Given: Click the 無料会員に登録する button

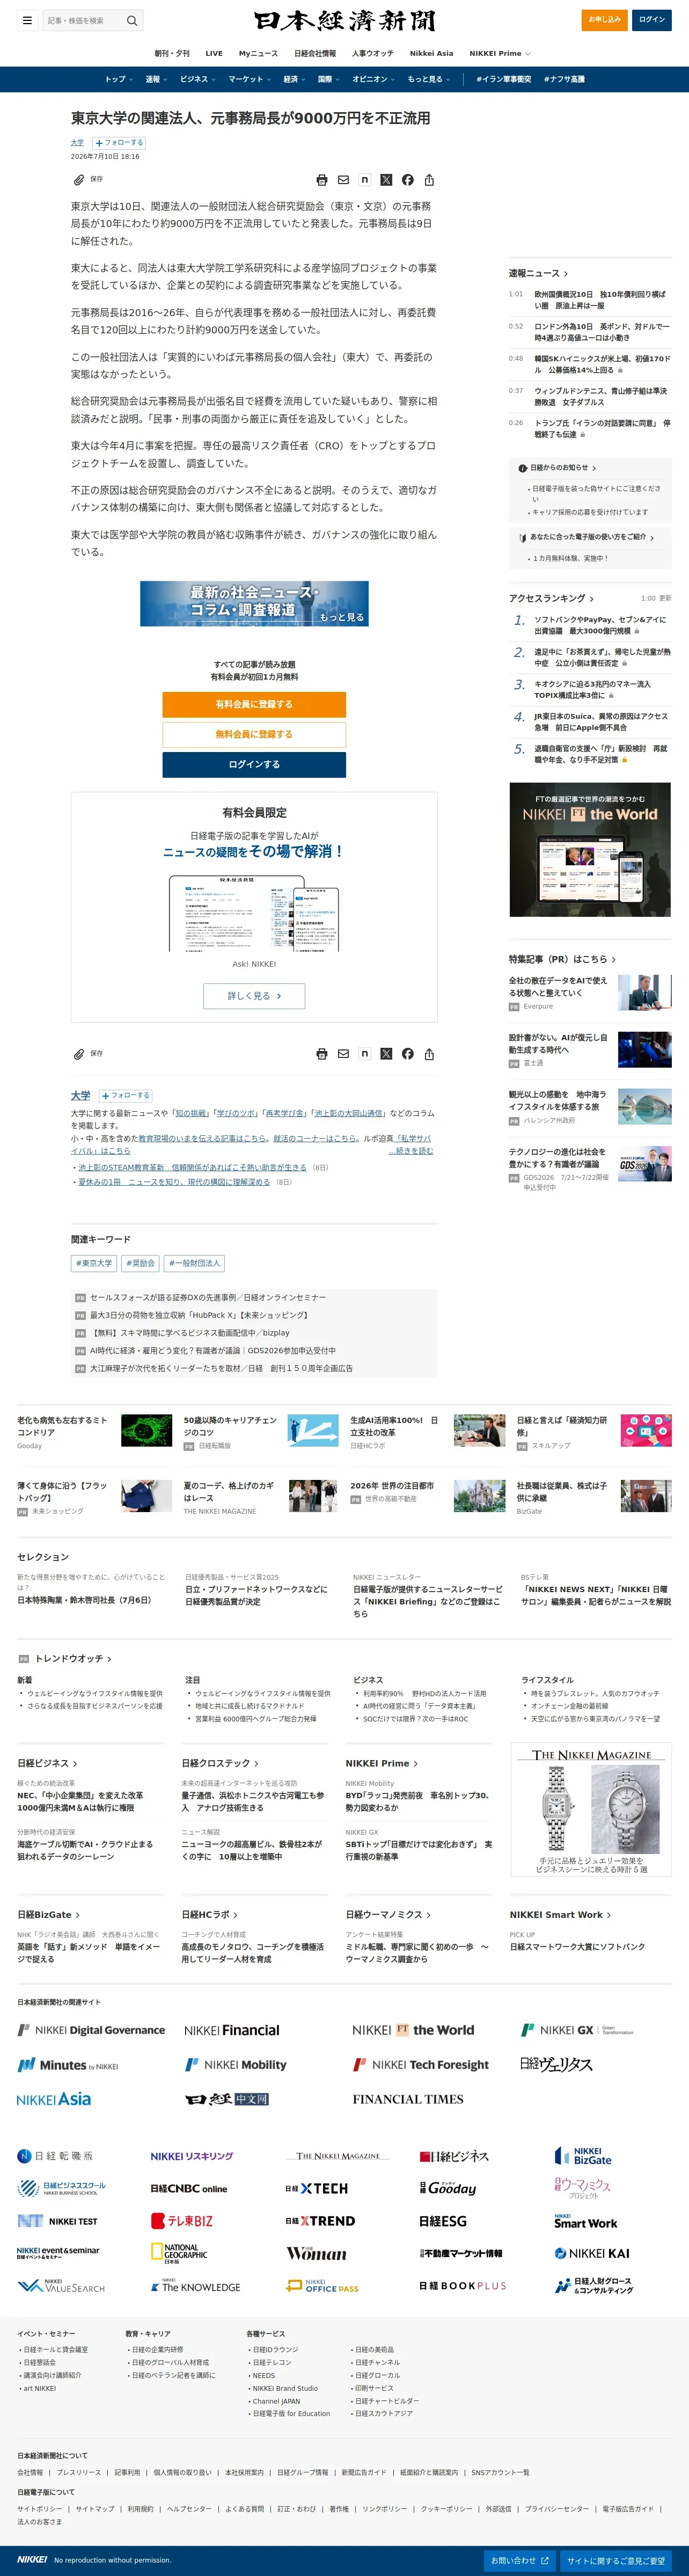Looking at the screenshot, I should pos(254,735).
